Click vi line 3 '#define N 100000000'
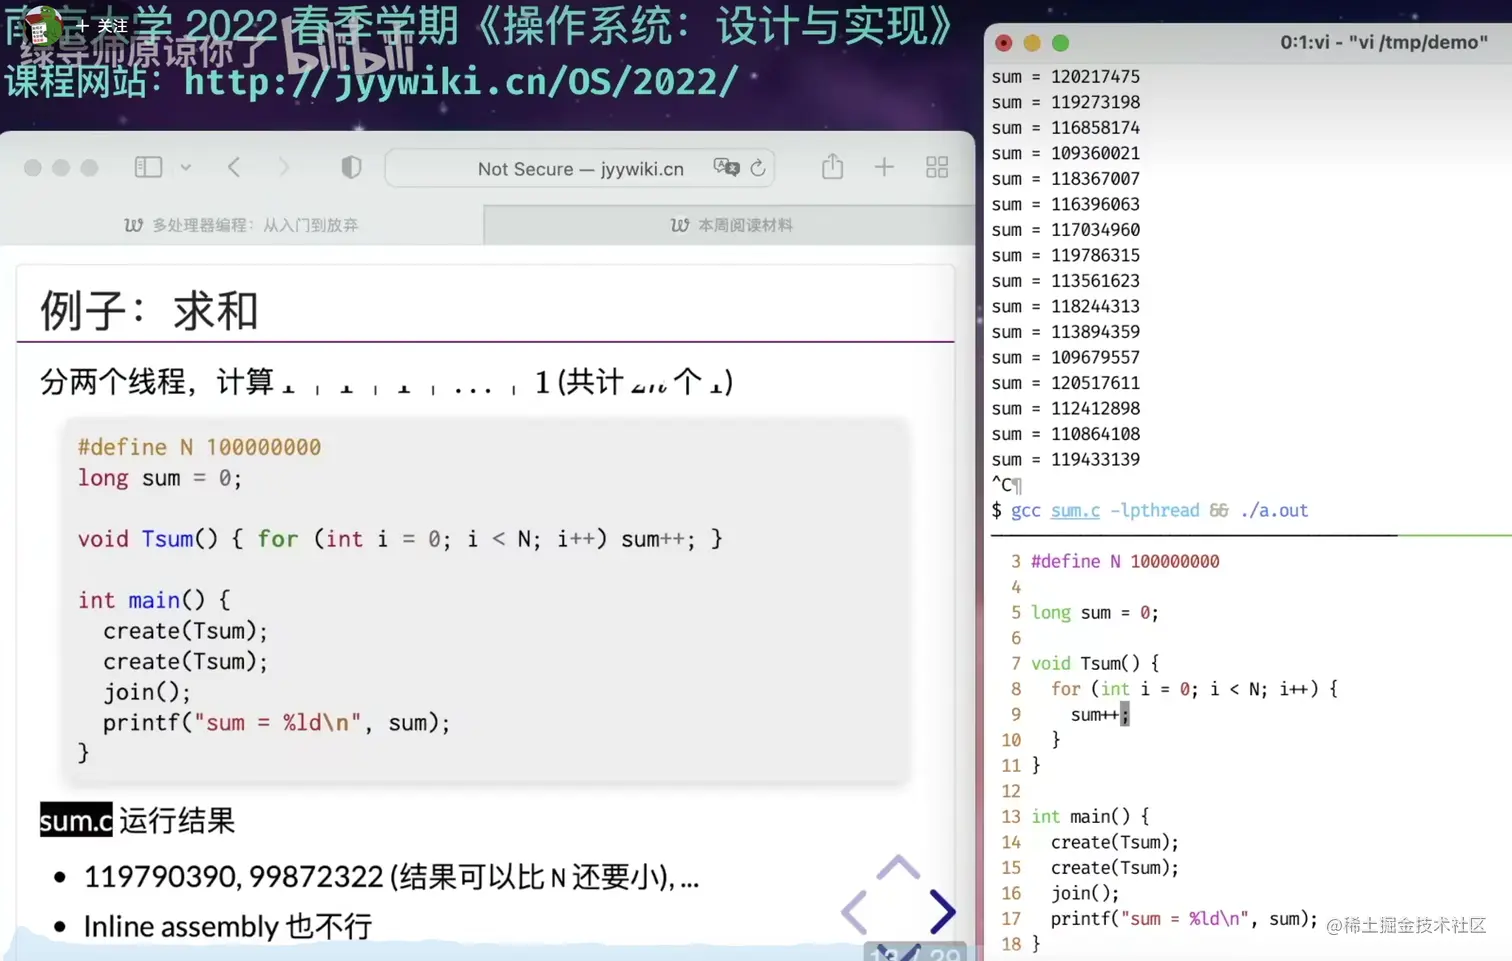This screenshot has height=961, width=1512. click(1125, 561)
